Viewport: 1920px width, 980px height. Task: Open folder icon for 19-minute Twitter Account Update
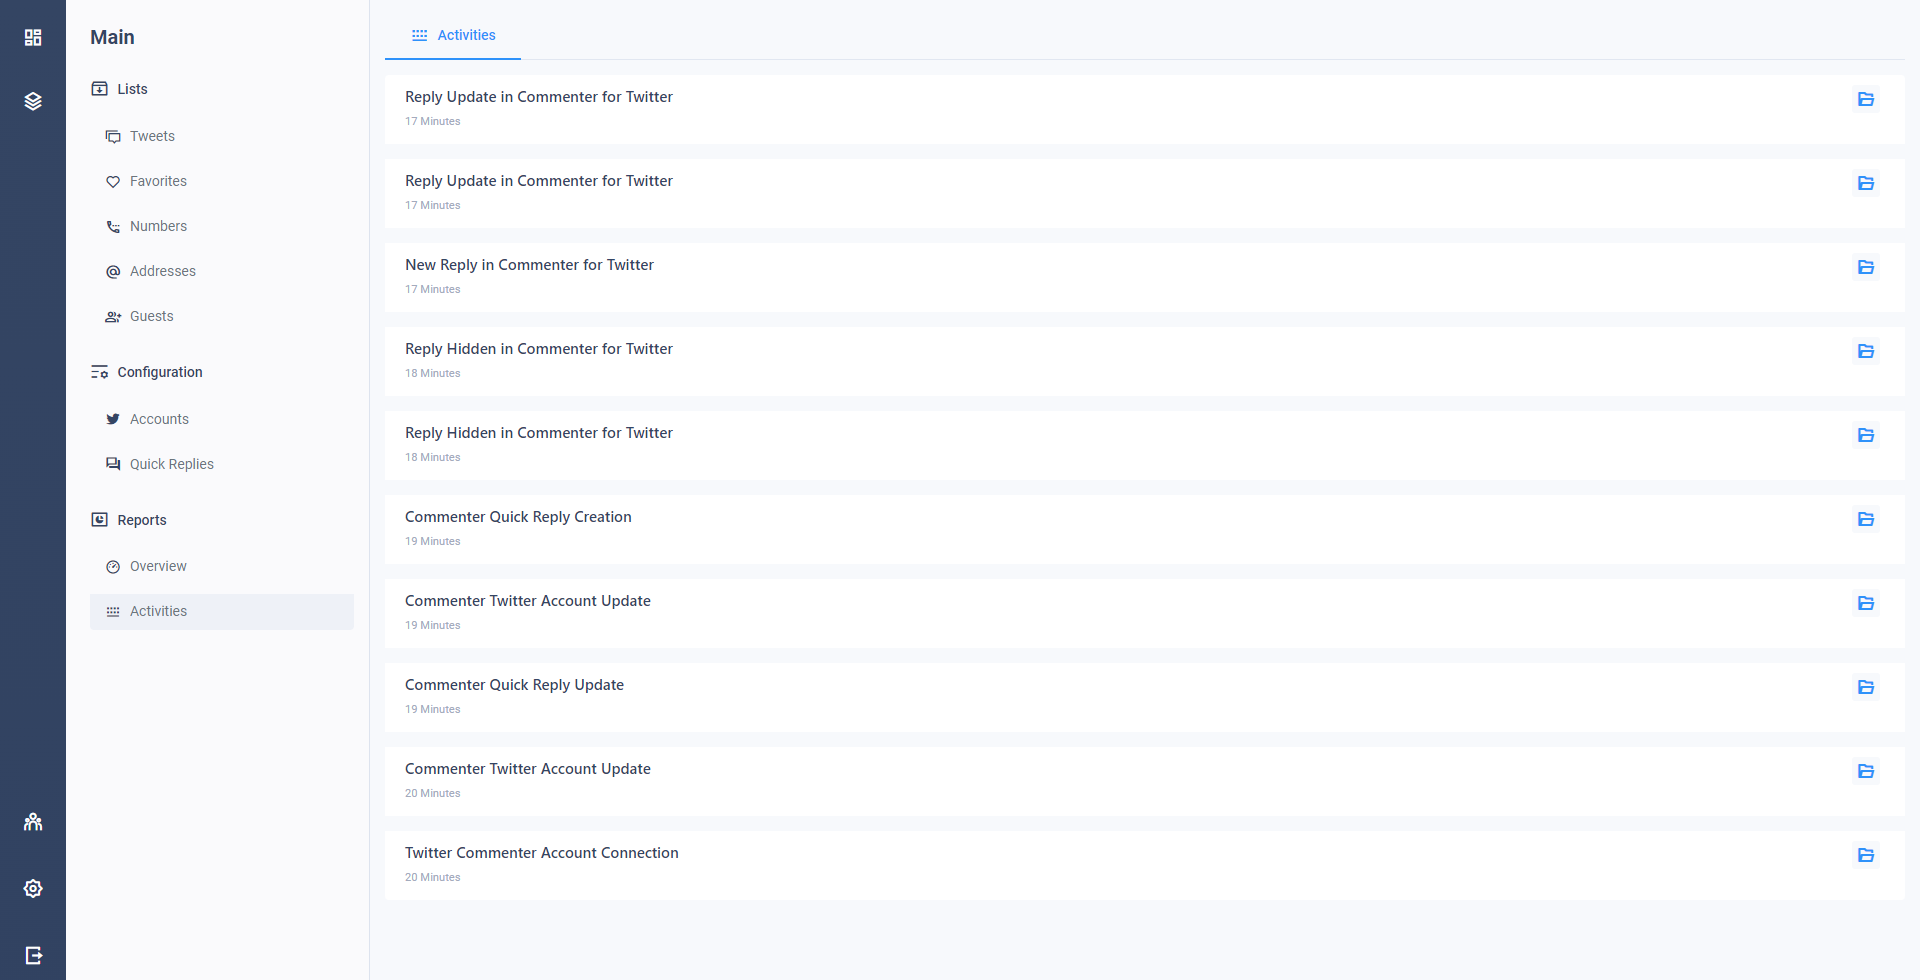pyautogui.click(x=1866, y=603)
